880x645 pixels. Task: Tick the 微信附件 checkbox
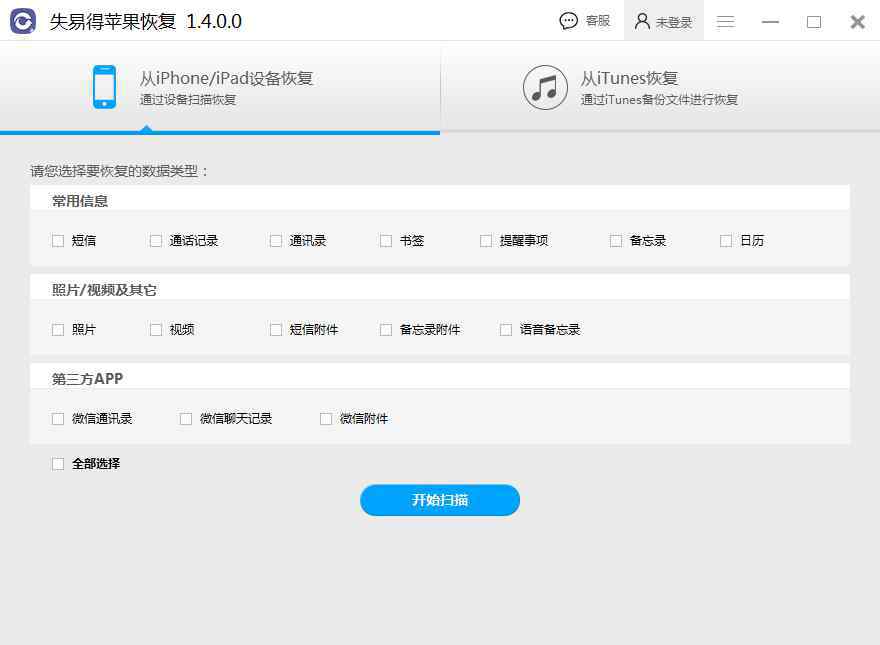coord(326,419)
